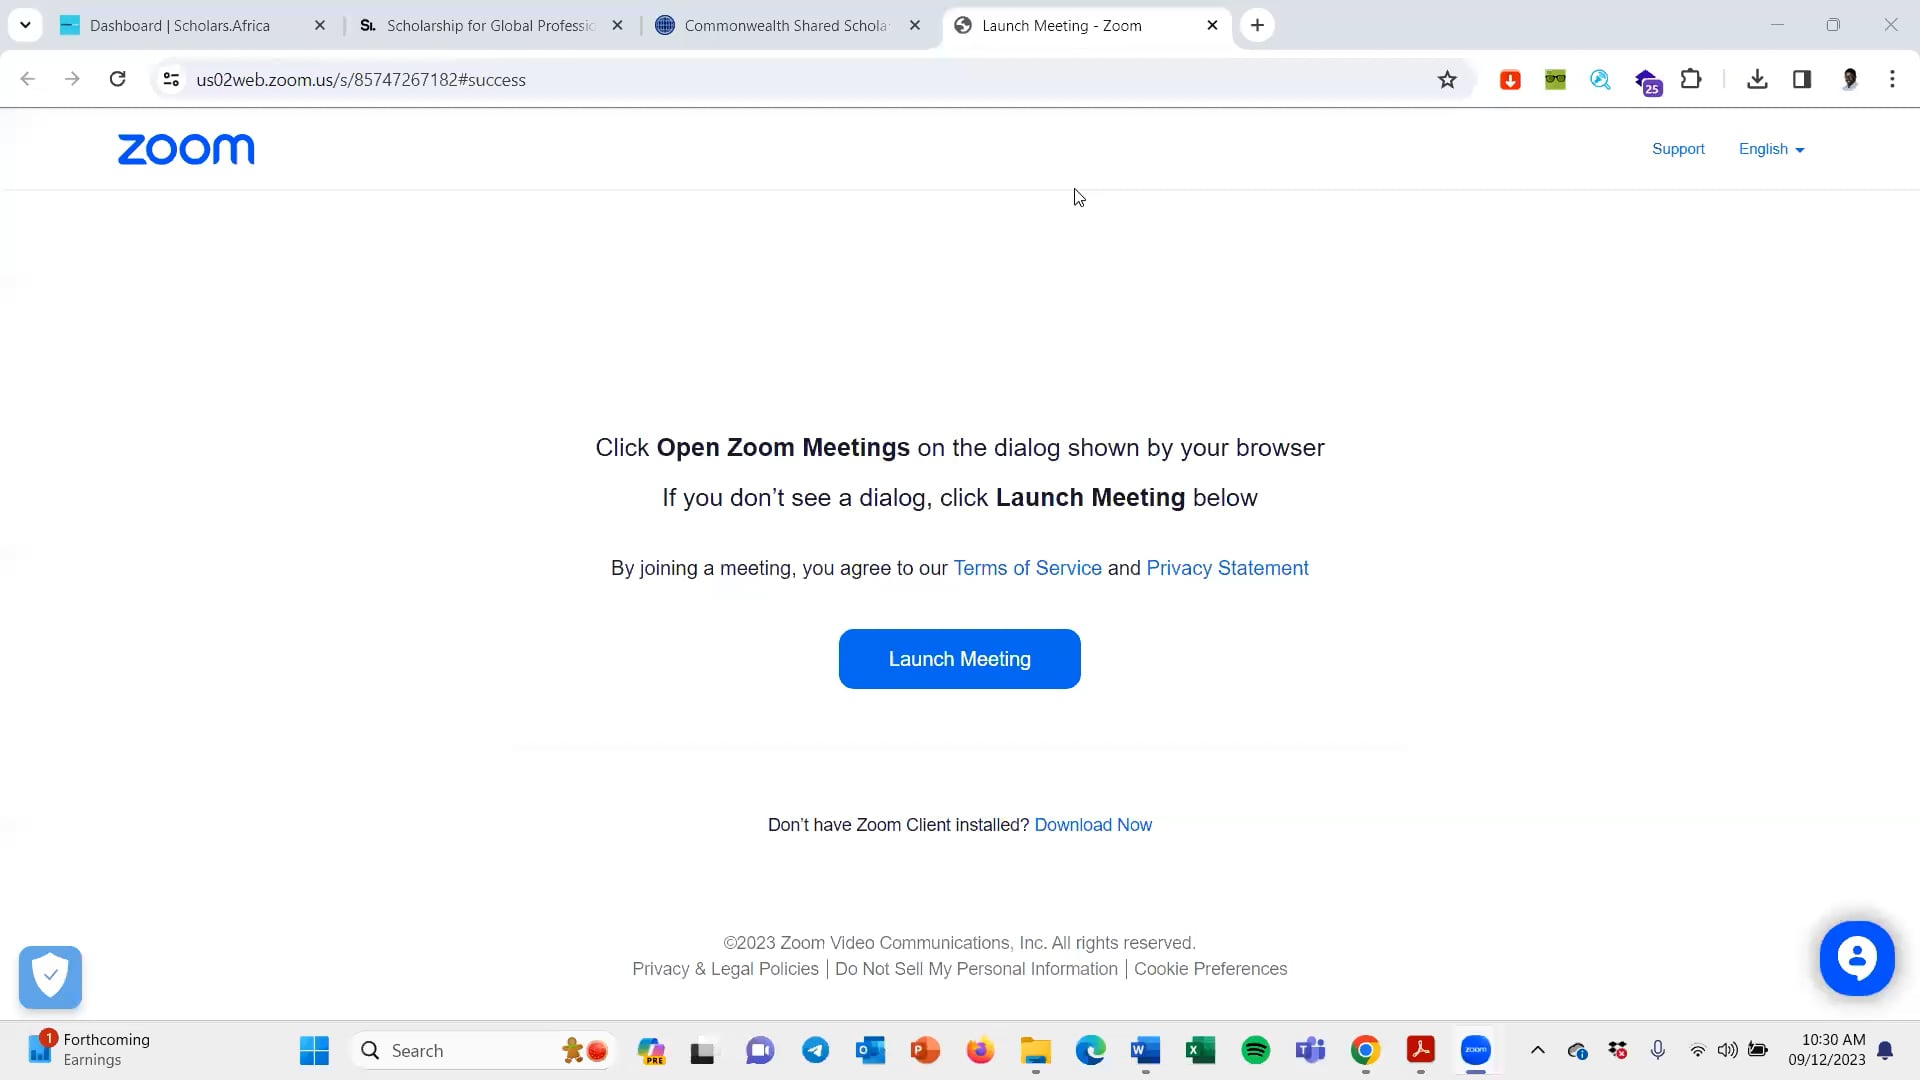Image resolution: width=1920 pixels, height=1080 pixels.
Task: Click the Microsoft Teams taskbar icon
Action: [1311, 1051]
